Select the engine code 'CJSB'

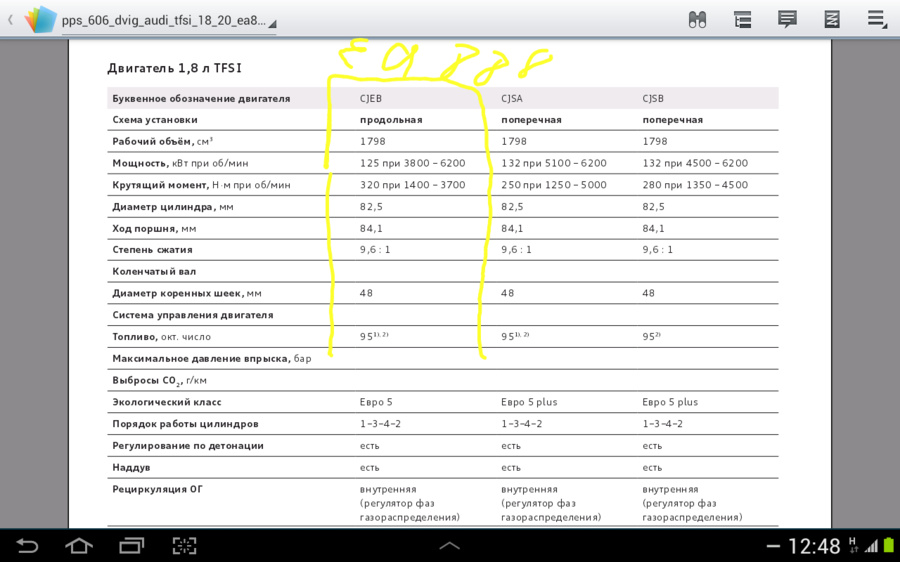pyautogui.click(x=653, y=99)
